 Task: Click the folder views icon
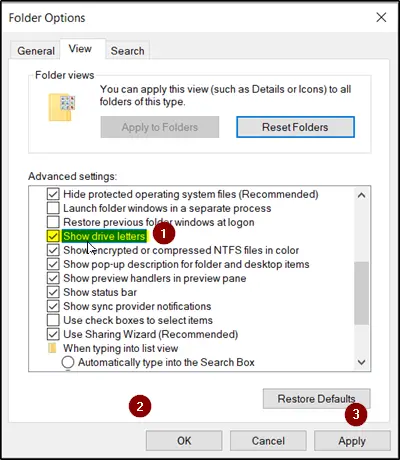click(62, 107)
